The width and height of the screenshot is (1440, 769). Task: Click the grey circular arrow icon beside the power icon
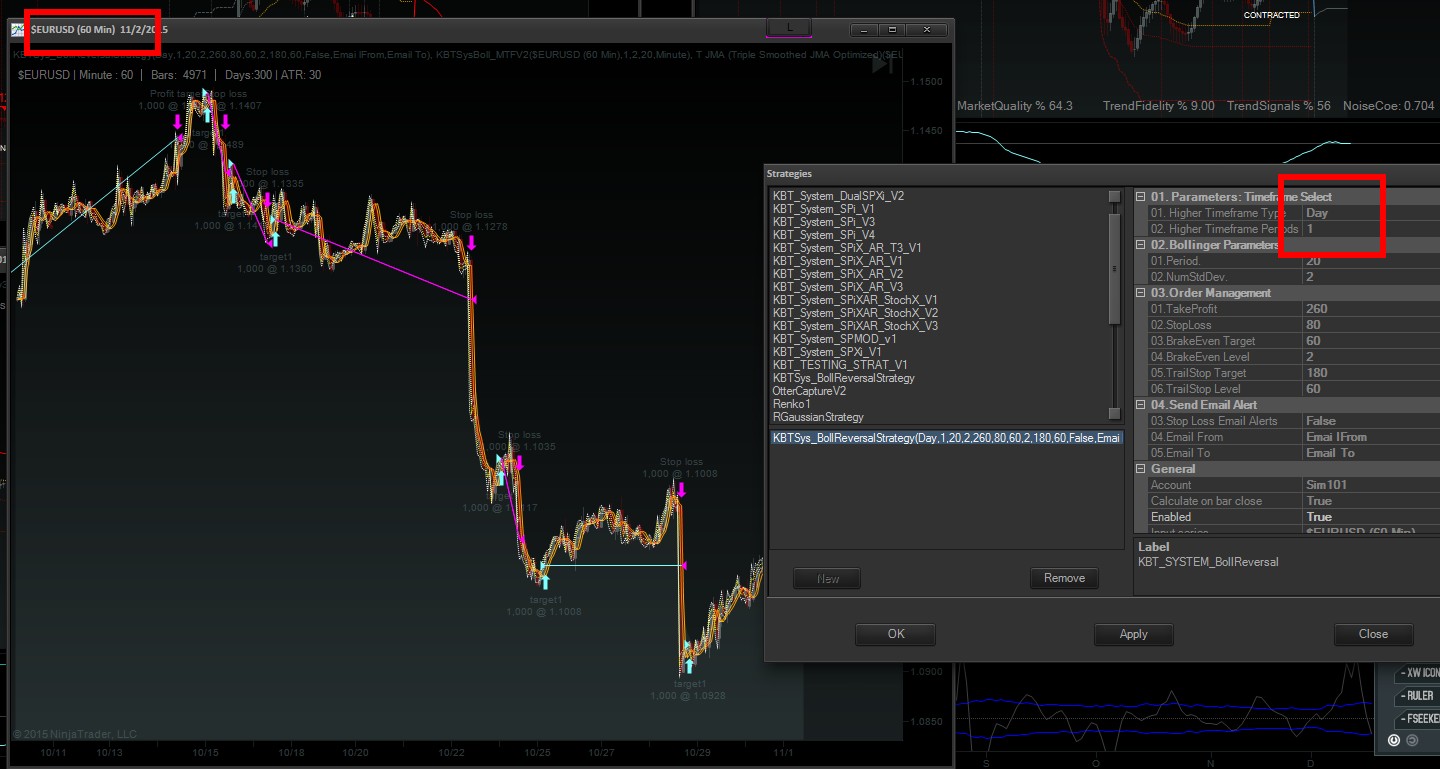1411,740
